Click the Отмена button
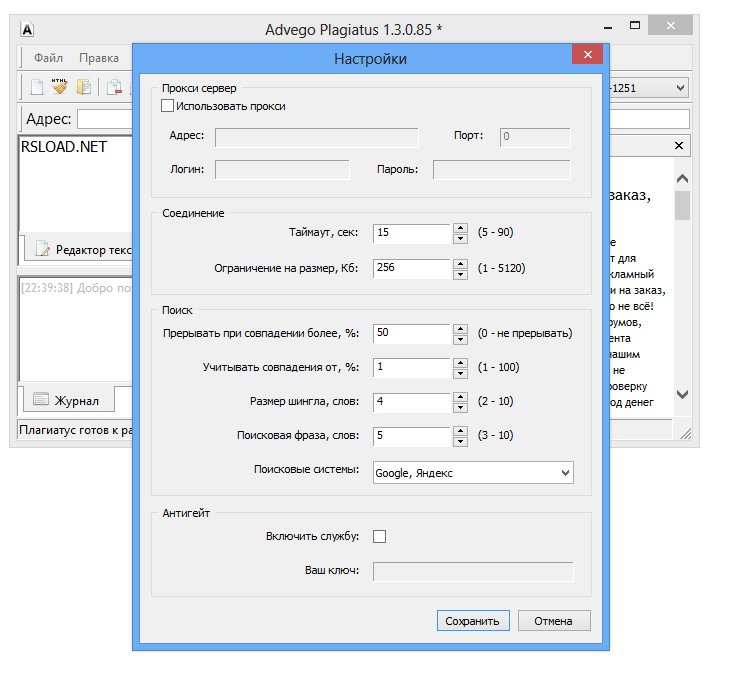The height and width of the screenshot is (680, 736). click(554, 621)
